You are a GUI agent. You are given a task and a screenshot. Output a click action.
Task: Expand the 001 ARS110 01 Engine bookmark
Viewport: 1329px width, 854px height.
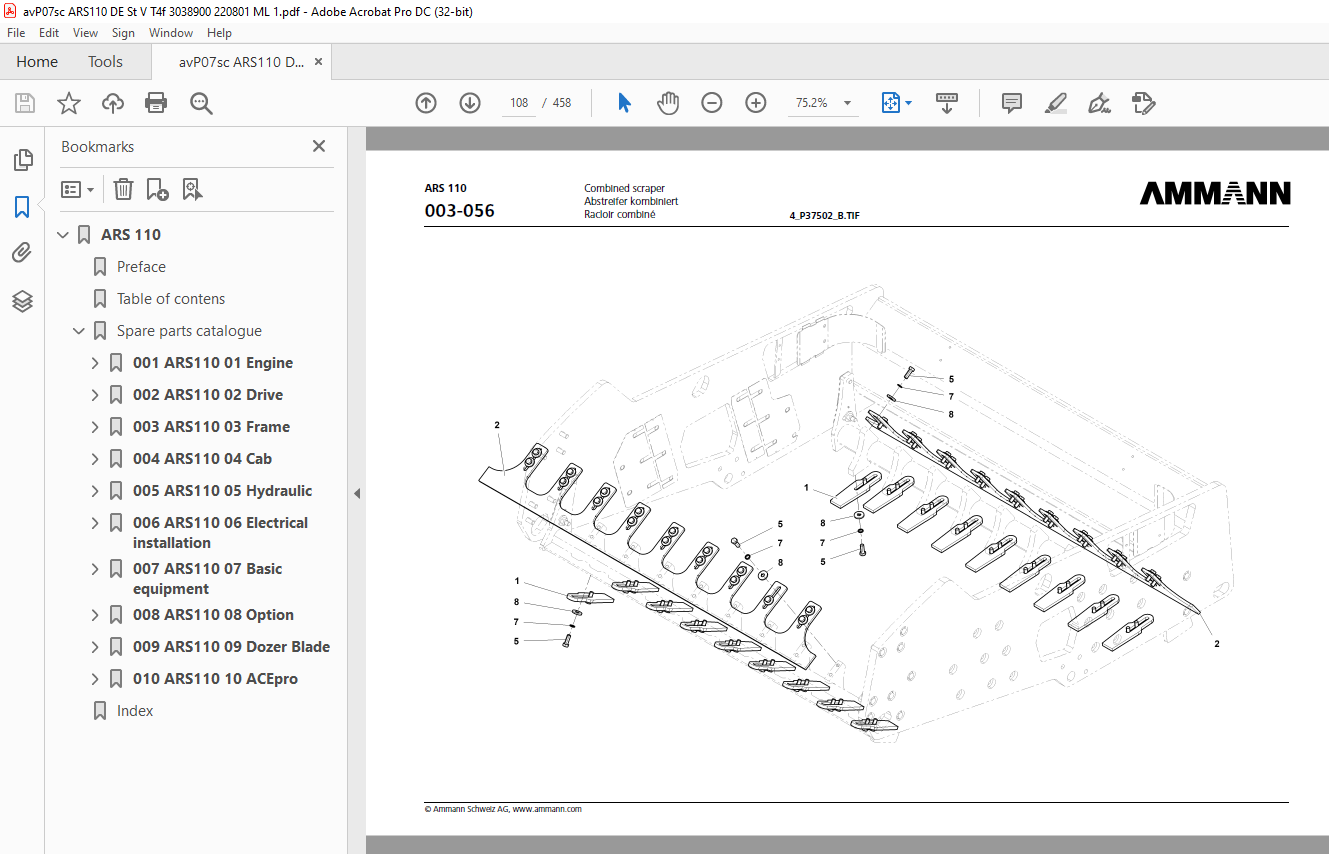(x=95, y=363)
